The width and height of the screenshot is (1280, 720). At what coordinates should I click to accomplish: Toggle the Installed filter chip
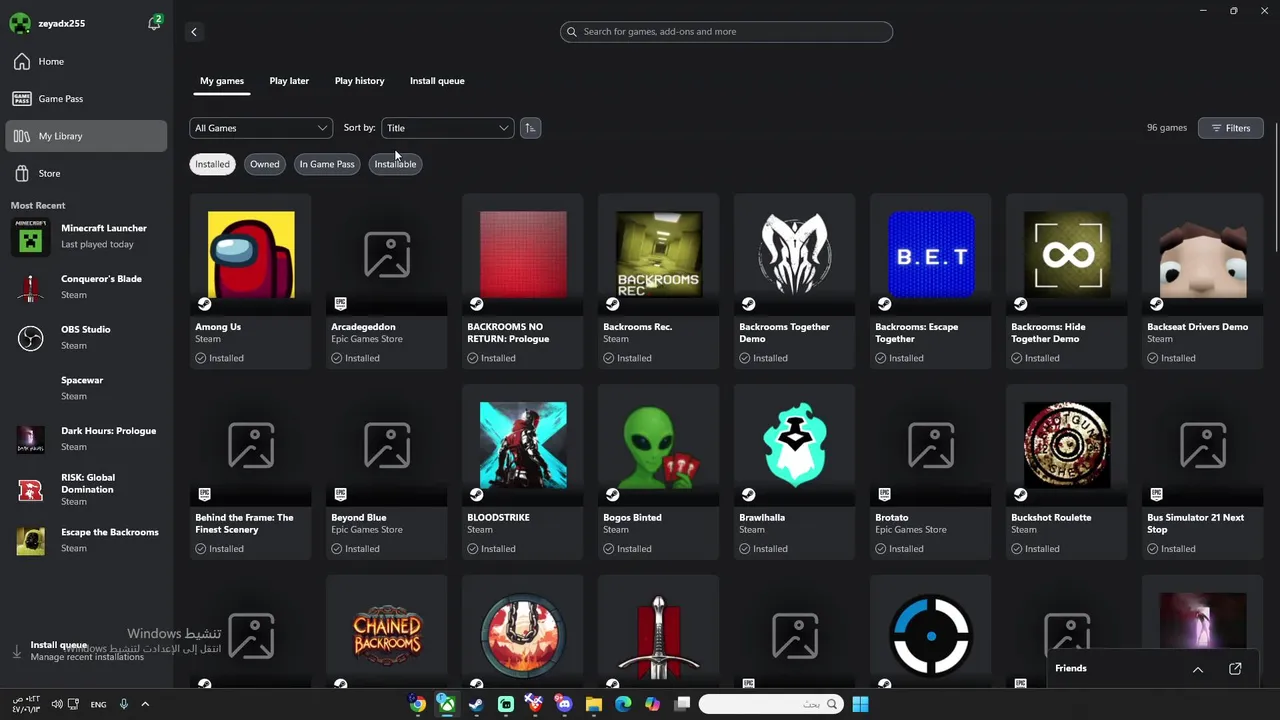pyautogui.click(x=212, y=164)
